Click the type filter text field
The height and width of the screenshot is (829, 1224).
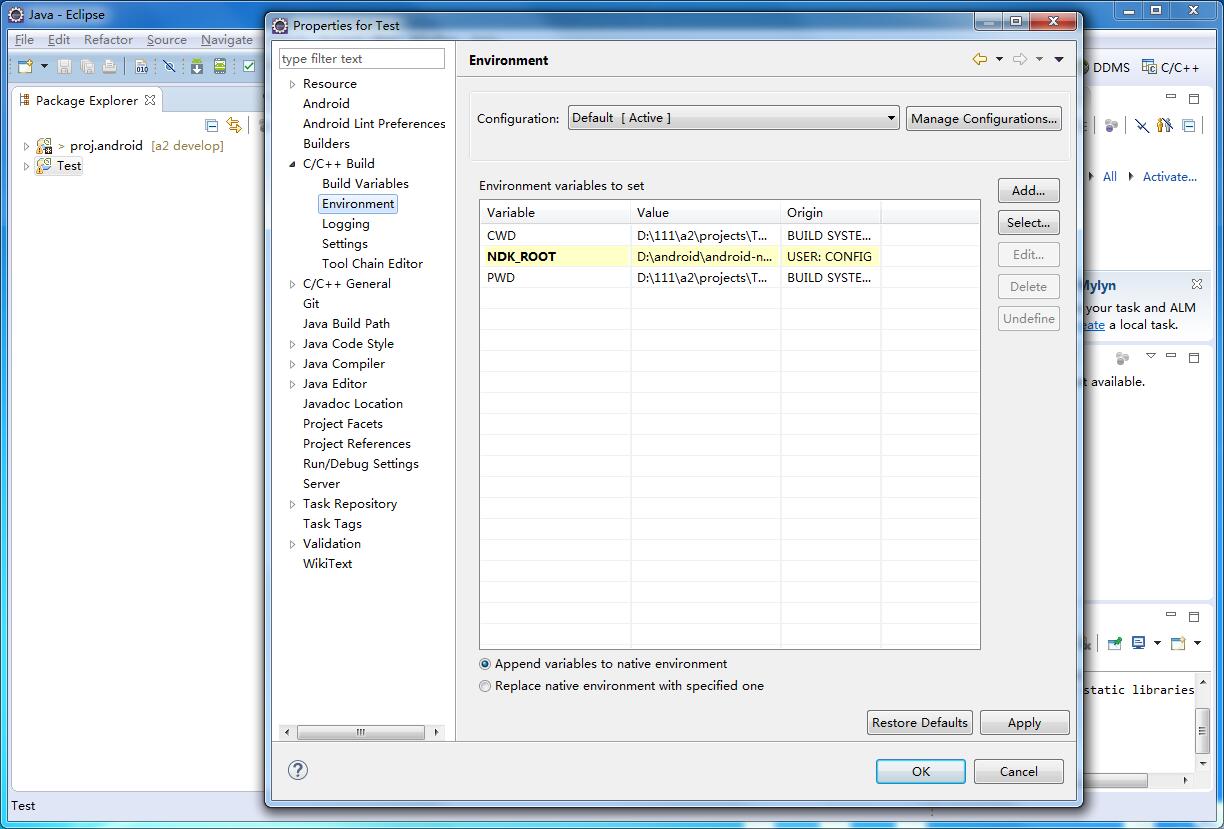[361, 59]
